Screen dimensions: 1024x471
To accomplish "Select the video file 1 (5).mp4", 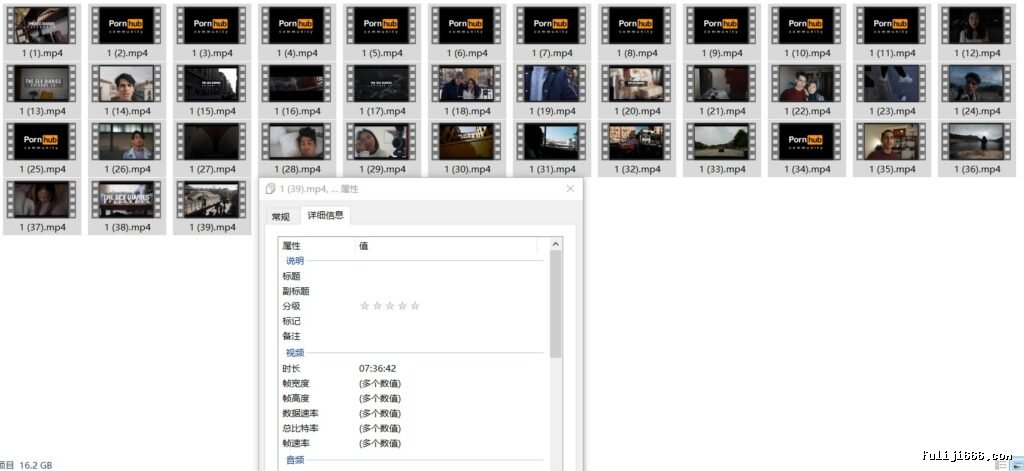I will pyautogui.click(x=382, y=32).
